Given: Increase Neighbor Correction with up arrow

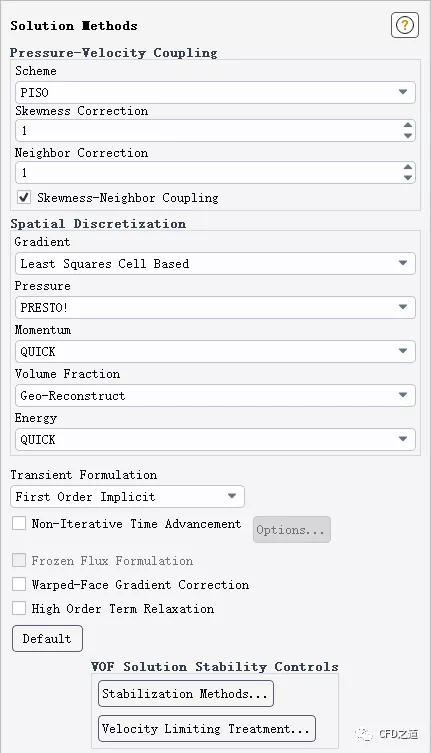Looking at the screenshot, I should (x=408, y=167).
